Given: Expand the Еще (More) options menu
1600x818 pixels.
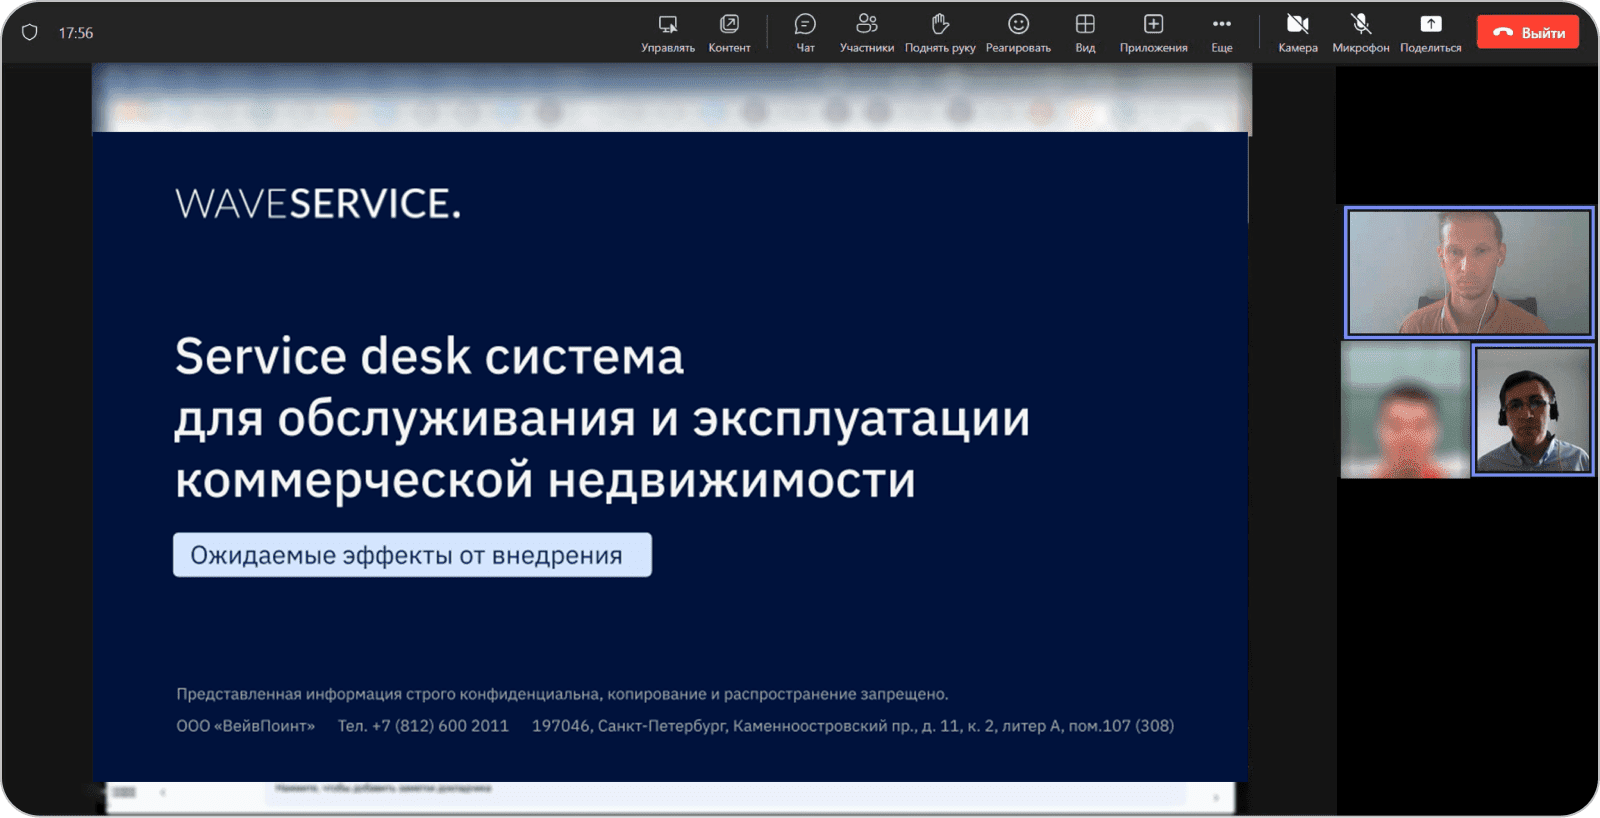Looking at the screenshot, I should click(1221, 32).
